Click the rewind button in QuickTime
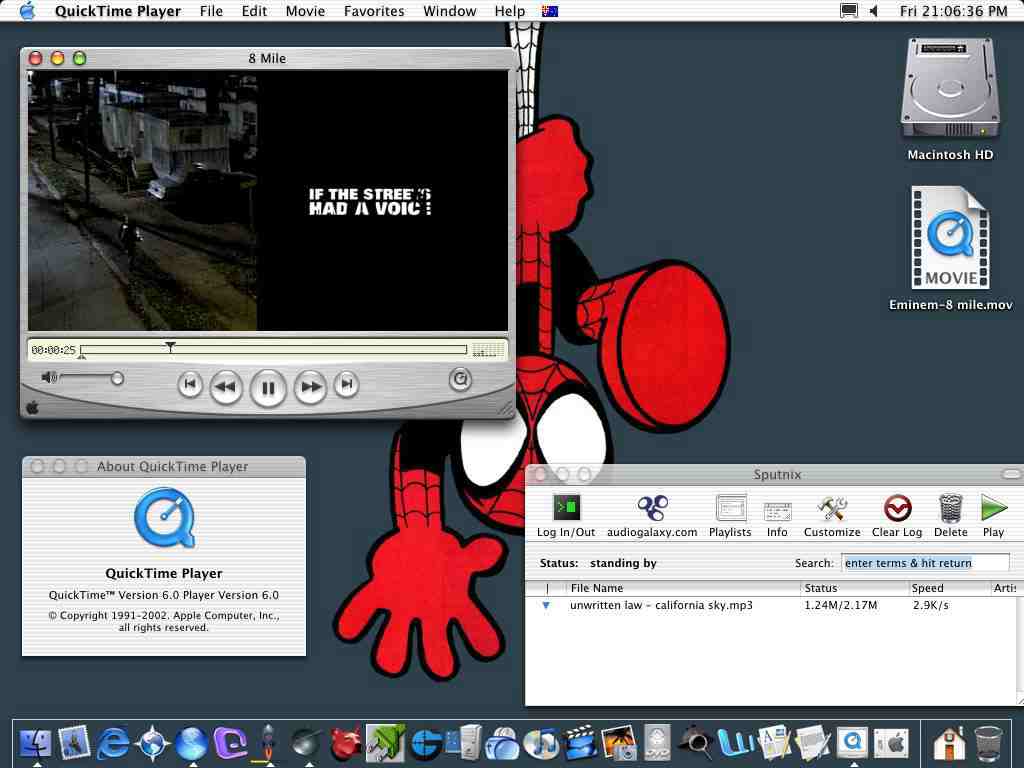The image size is (1024, 768). (226, 387)
